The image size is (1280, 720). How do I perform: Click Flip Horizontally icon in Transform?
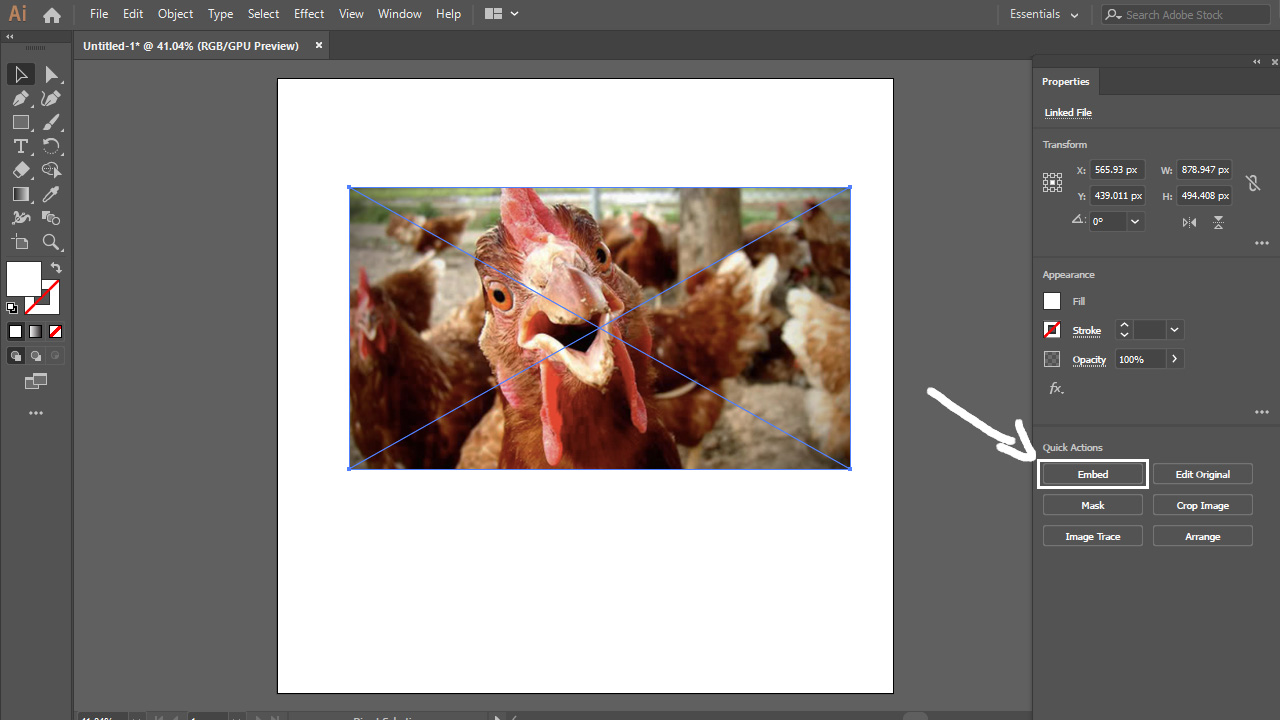point(1189,222)
